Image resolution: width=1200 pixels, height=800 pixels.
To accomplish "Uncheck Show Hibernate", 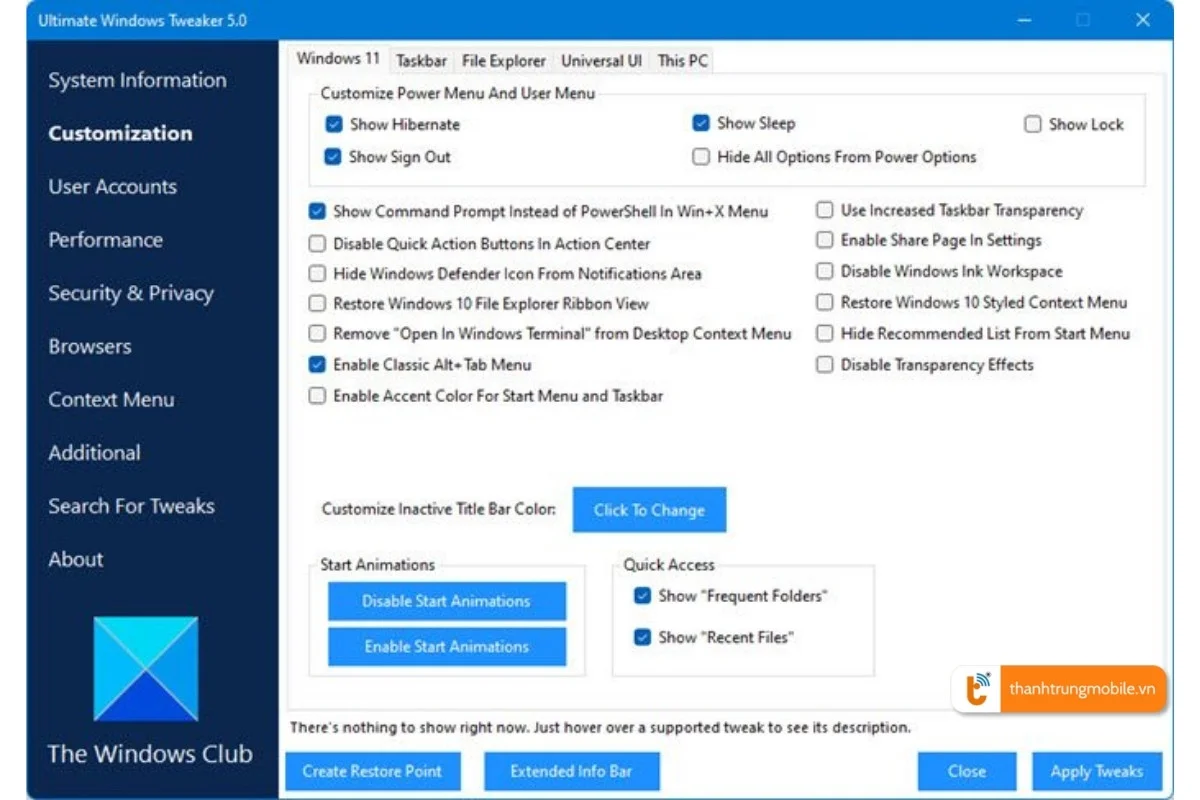I will [333, 124].
